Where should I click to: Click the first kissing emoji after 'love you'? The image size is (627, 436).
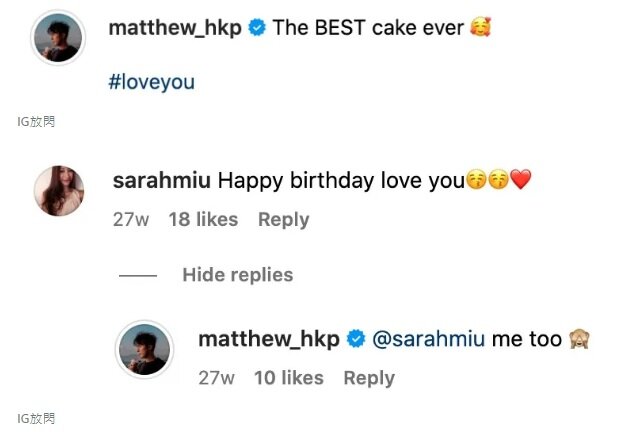(x=477, y=181)
